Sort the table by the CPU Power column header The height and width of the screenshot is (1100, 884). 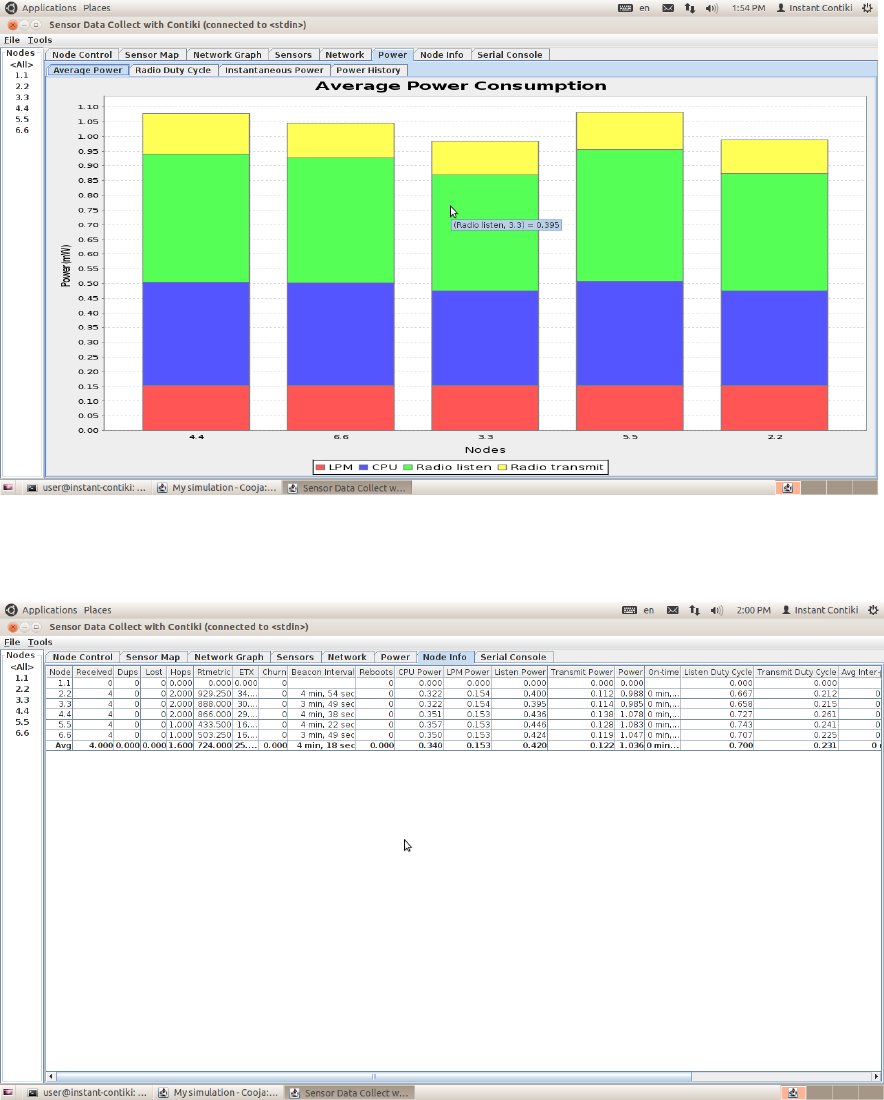pos(420,672)
